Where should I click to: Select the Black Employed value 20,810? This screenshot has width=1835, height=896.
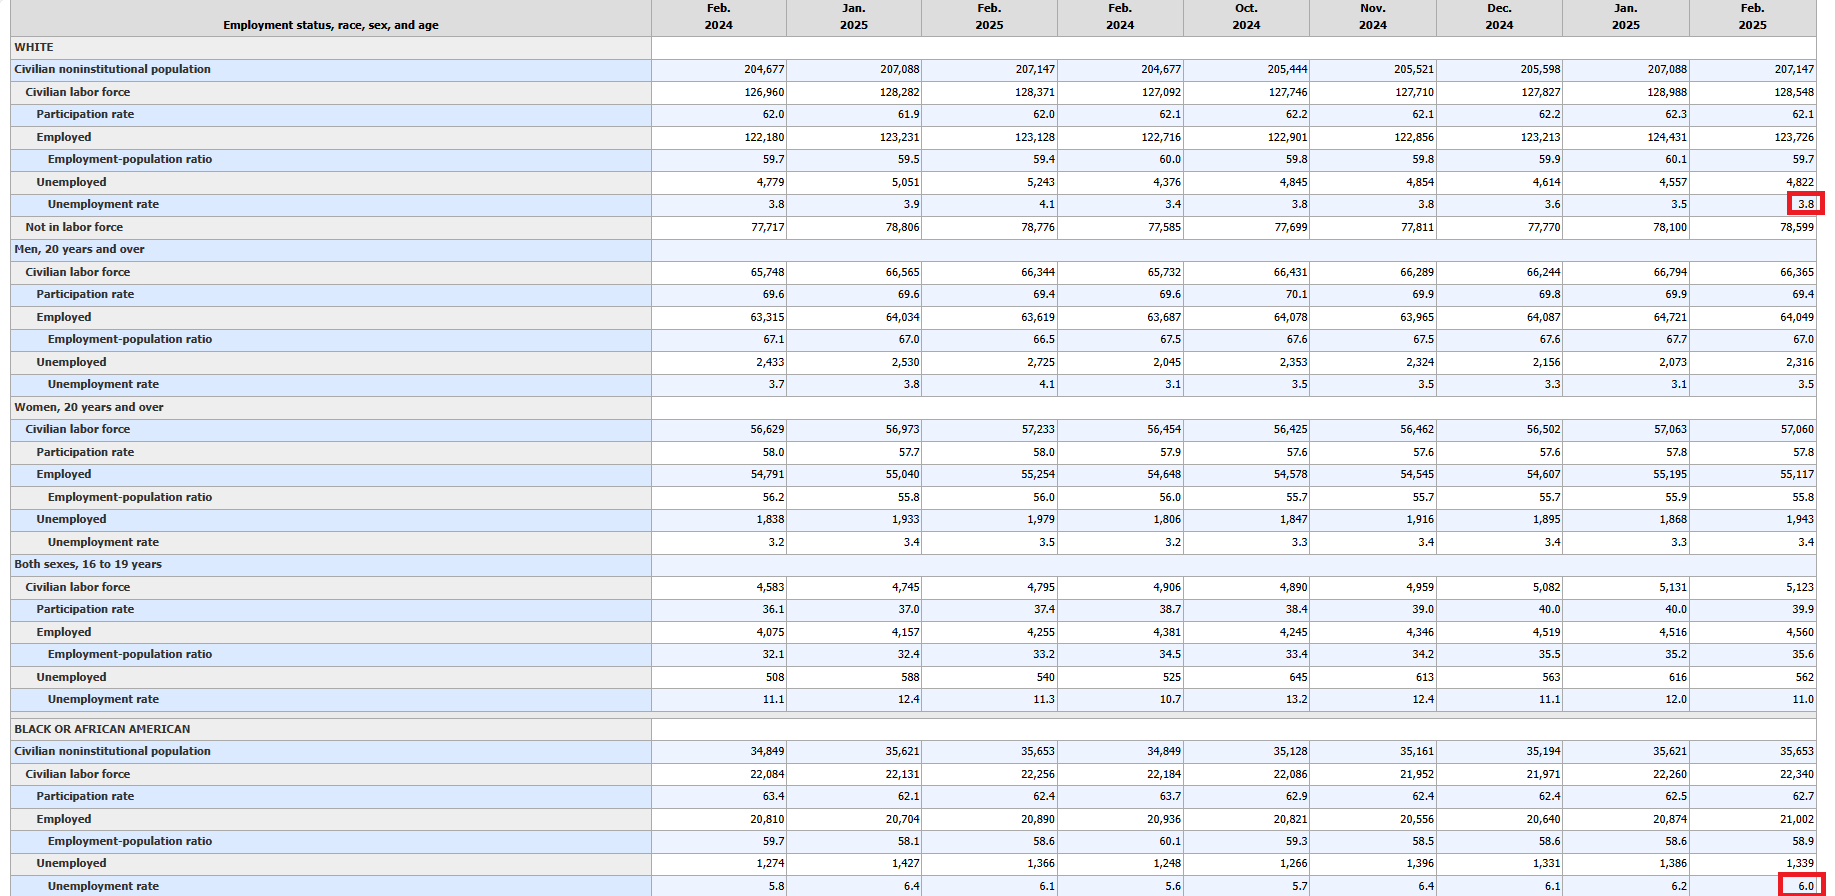(767, 819)
